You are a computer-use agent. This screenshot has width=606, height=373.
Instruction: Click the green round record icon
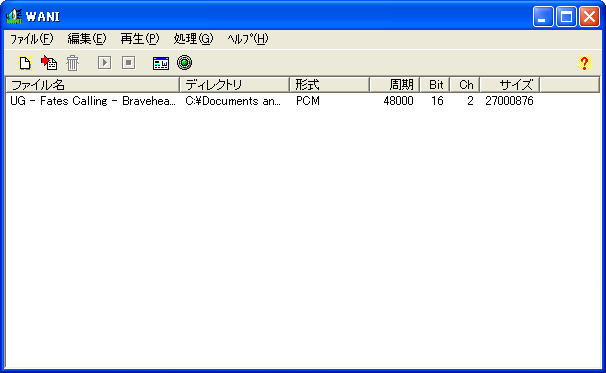coord(184,63)
